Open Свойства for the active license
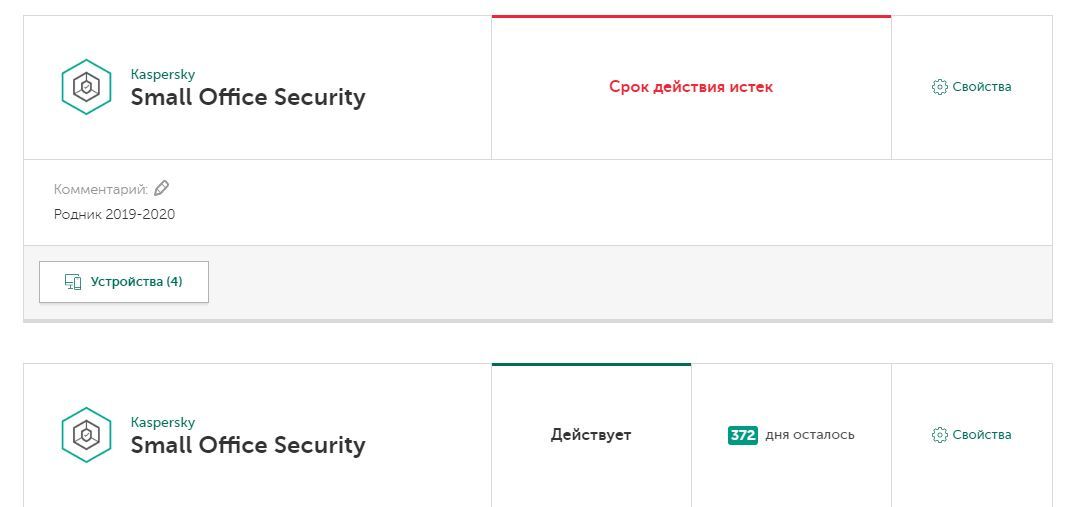1066x507 pixels. pyautogui.click(x=981, y=435)
